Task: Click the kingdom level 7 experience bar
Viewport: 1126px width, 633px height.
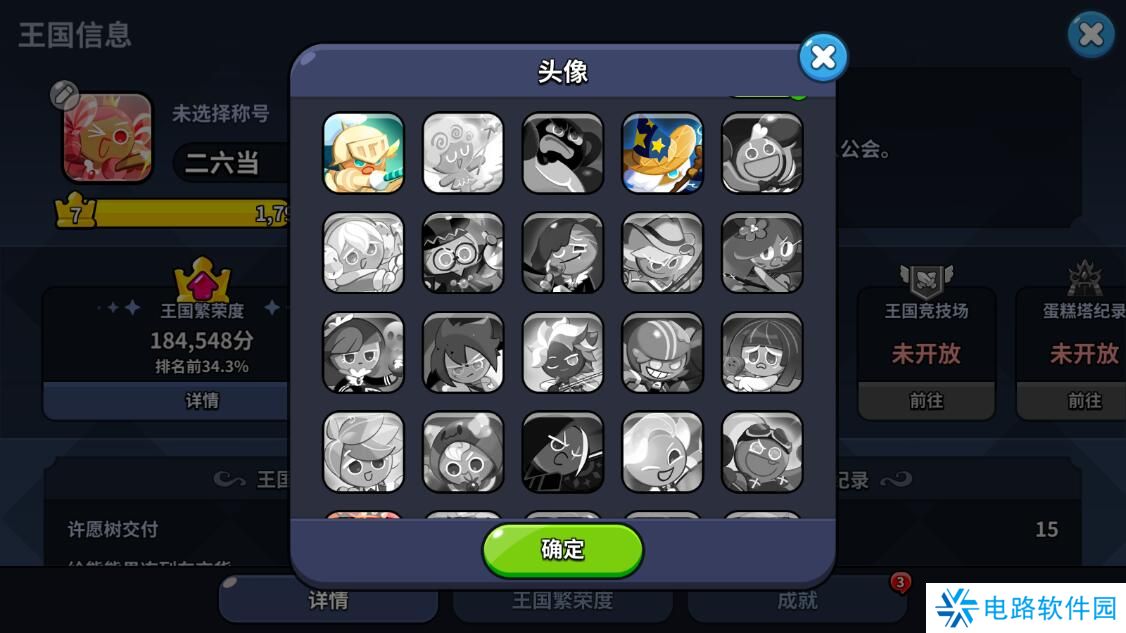Action: 174,213
